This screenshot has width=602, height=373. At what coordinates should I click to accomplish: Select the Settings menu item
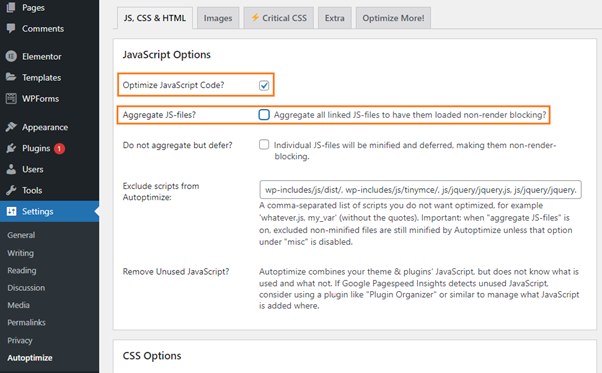pos(50,211)
